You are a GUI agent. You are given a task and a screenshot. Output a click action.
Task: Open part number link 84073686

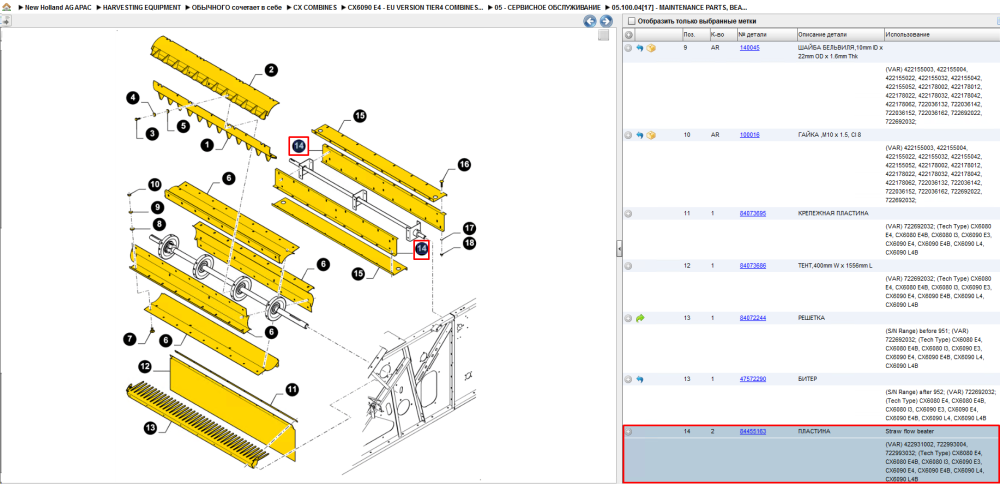coord(753,265)
